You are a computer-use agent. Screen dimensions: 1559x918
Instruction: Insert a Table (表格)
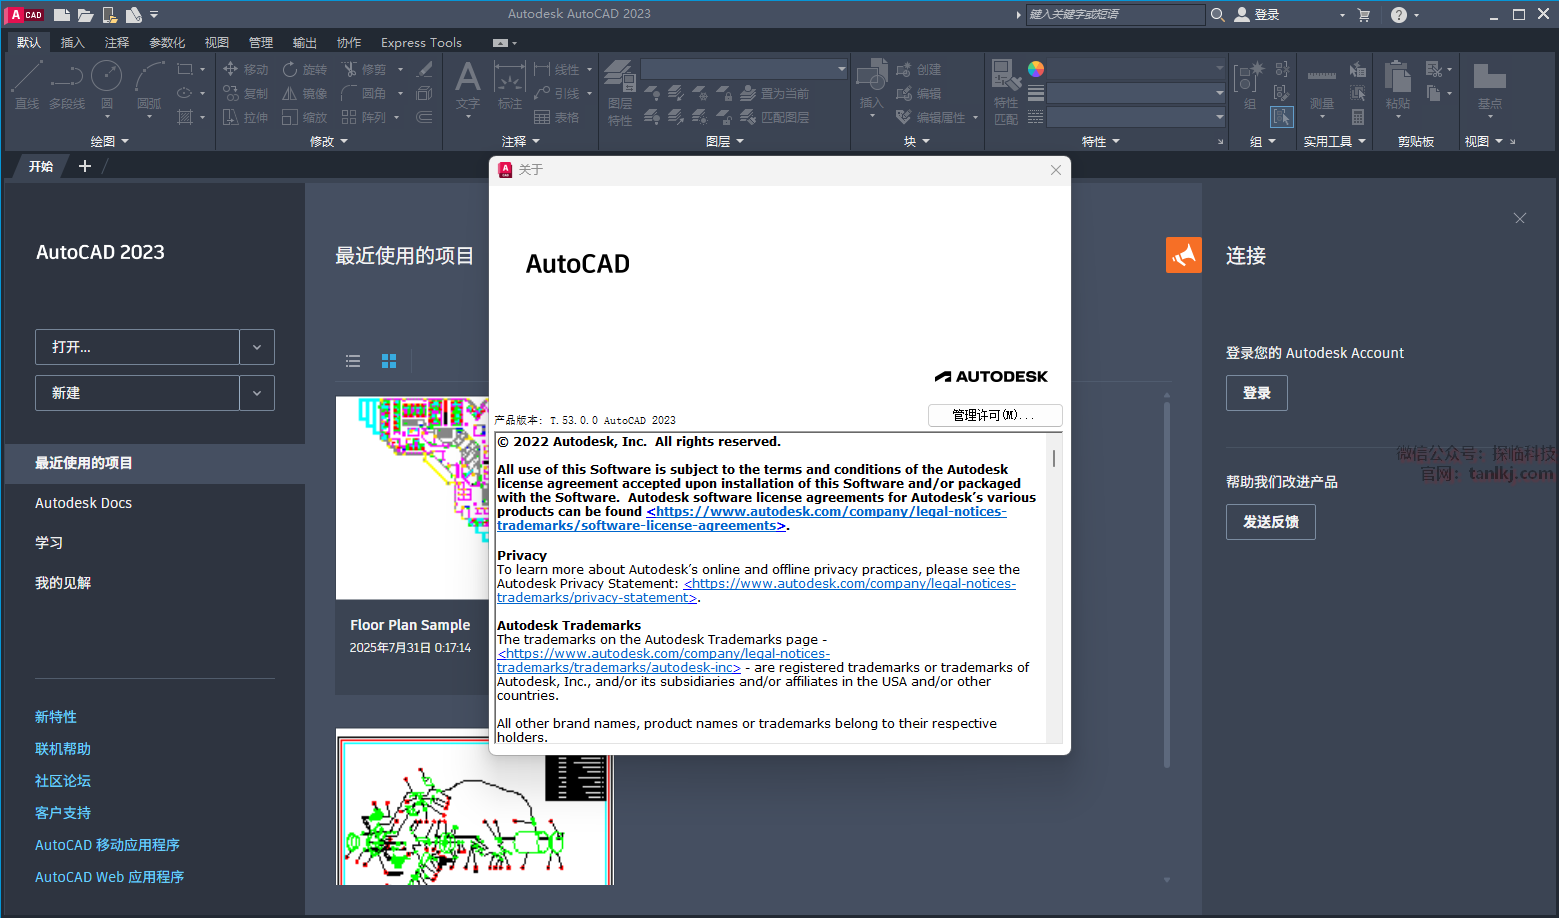(557, 117)
